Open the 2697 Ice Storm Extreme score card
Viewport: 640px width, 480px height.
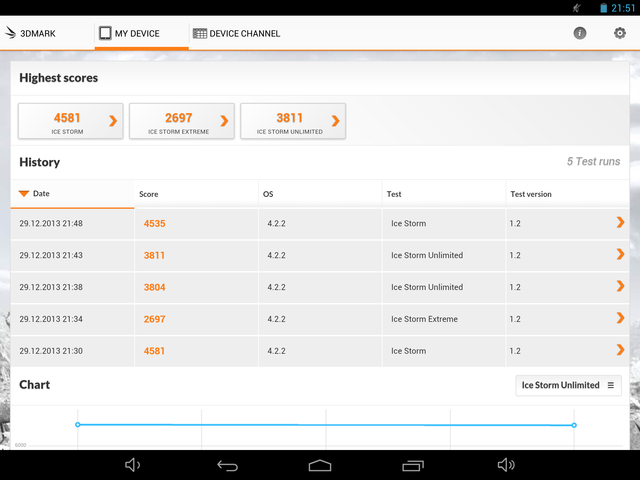182,121
